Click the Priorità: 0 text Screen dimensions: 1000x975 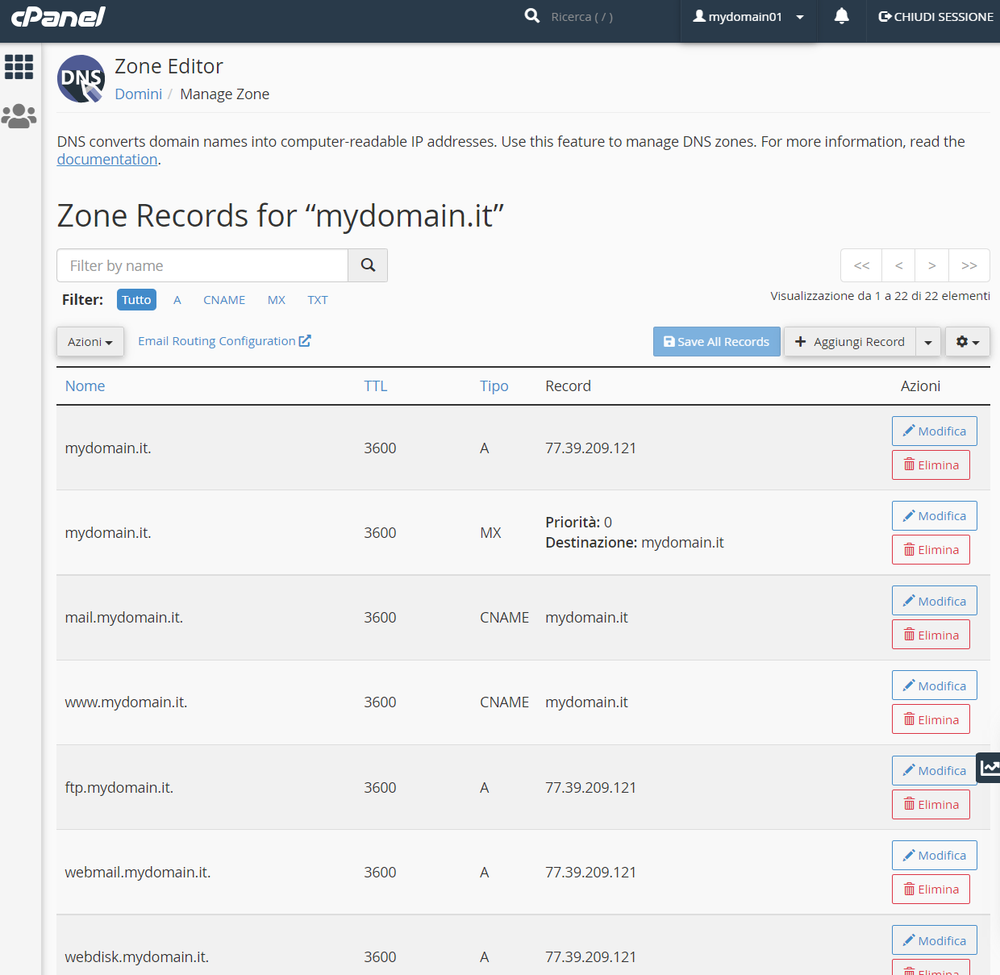coord(578,522)
